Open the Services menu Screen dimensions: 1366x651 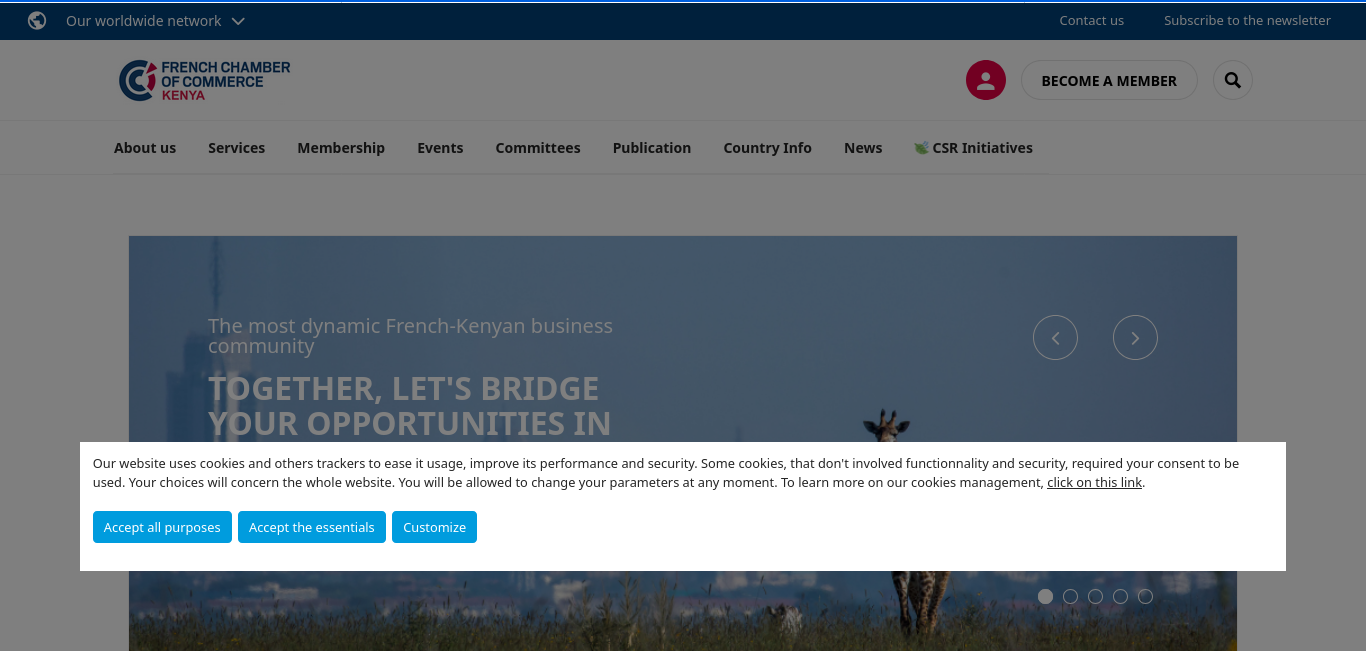click(236, 148)
